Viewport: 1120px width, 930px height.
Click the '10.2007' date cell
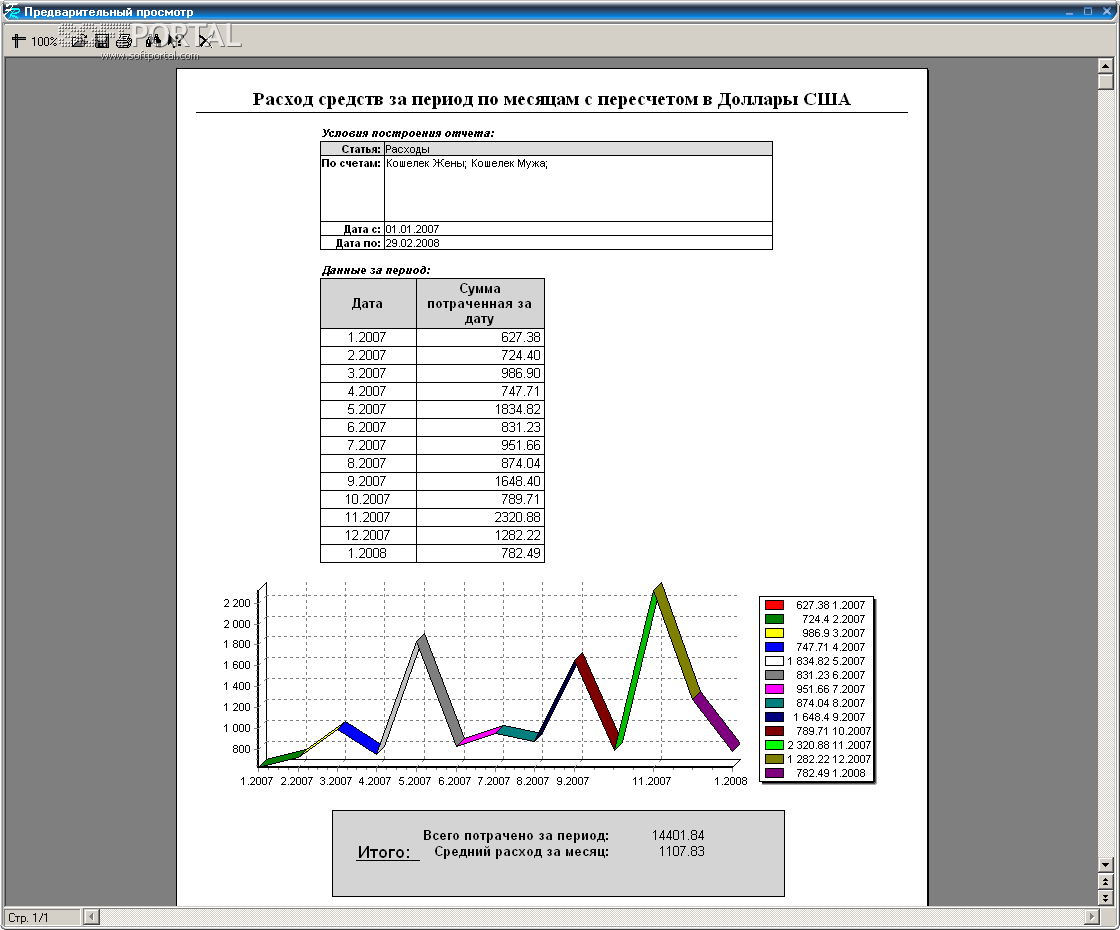click(x=368, y=499)
